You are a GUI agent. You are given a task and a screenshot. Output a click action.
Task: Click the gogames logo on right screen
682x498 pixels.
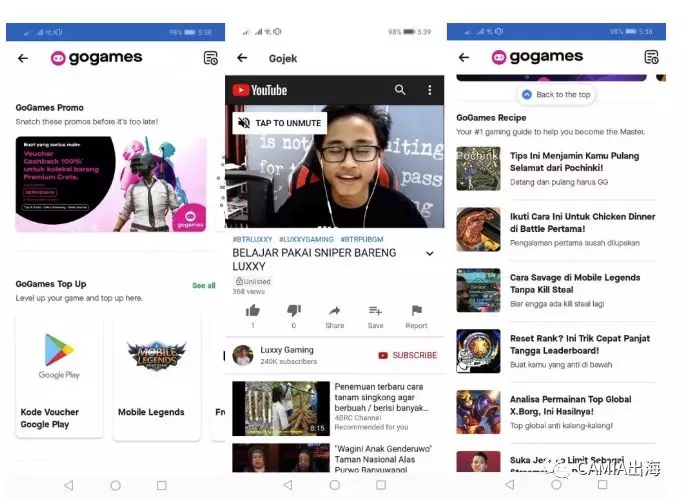tap(537, 57)
